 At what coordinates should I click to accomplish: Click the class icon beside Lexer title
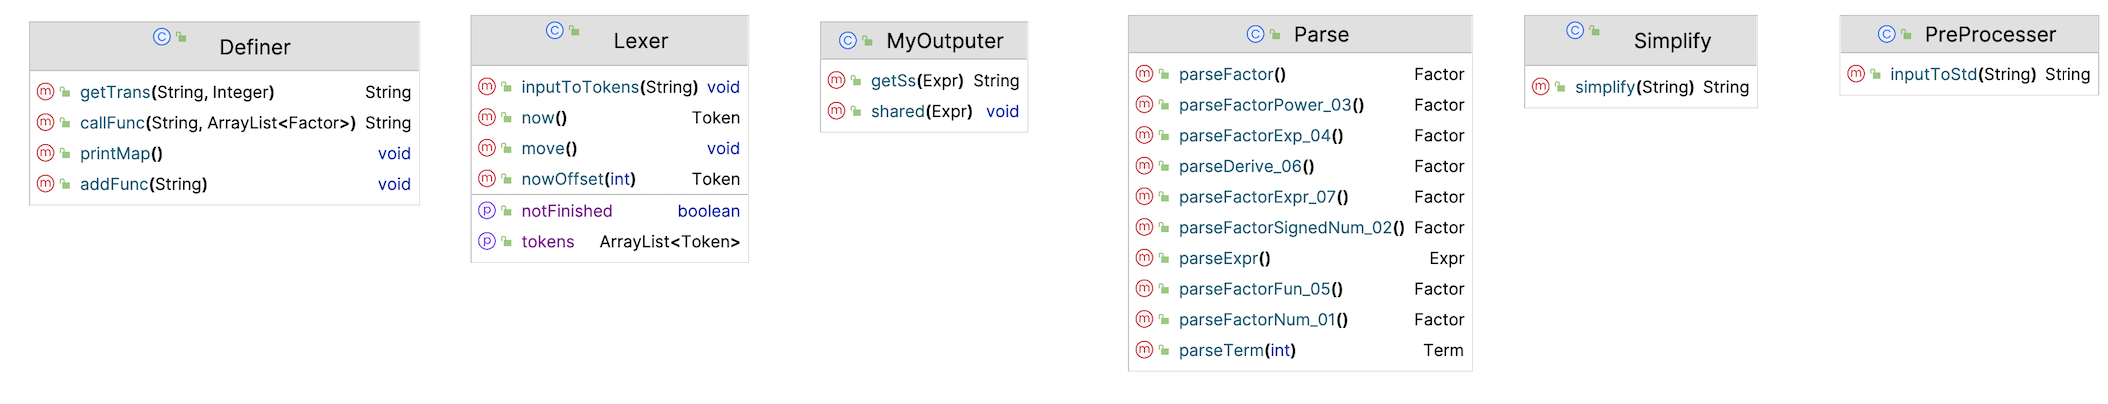(x=555, y=31)
